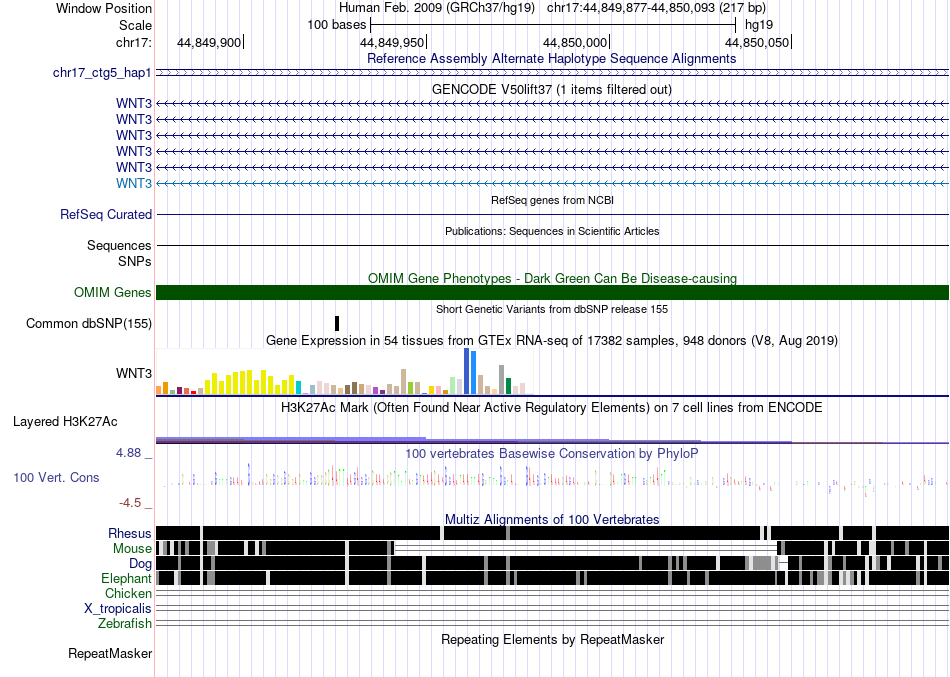Click the Mouse species label
This screenshot has width=950, height=677.
tap(132, 549)
